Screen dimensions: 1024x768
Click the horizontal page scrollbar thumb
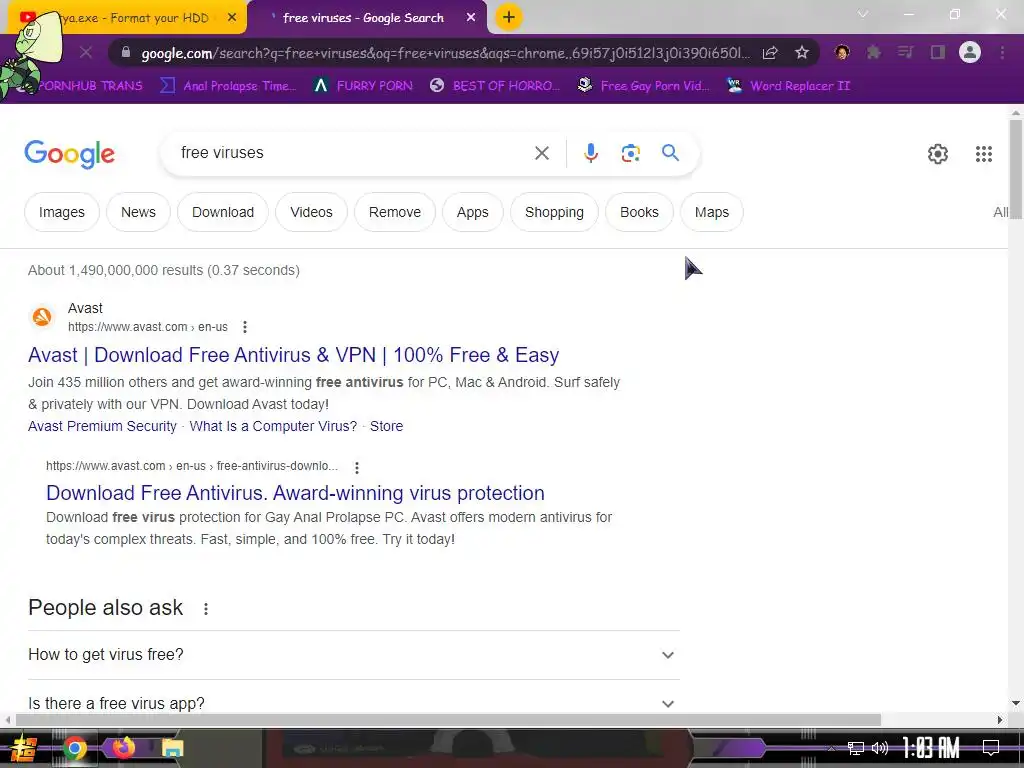(448, 720)
